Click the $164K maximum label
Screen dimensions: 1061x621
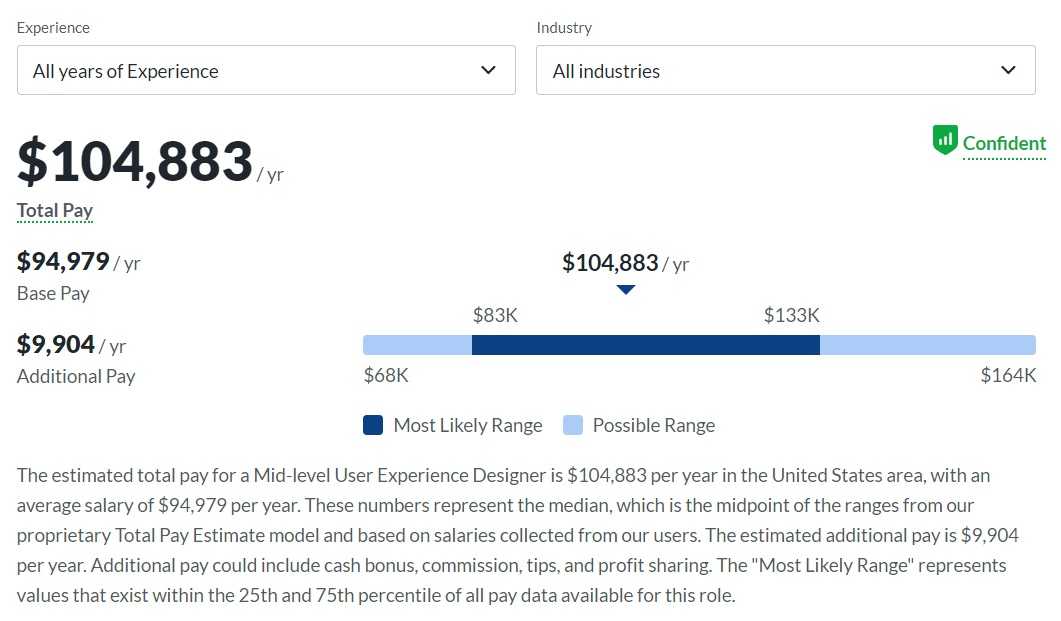1008,376
